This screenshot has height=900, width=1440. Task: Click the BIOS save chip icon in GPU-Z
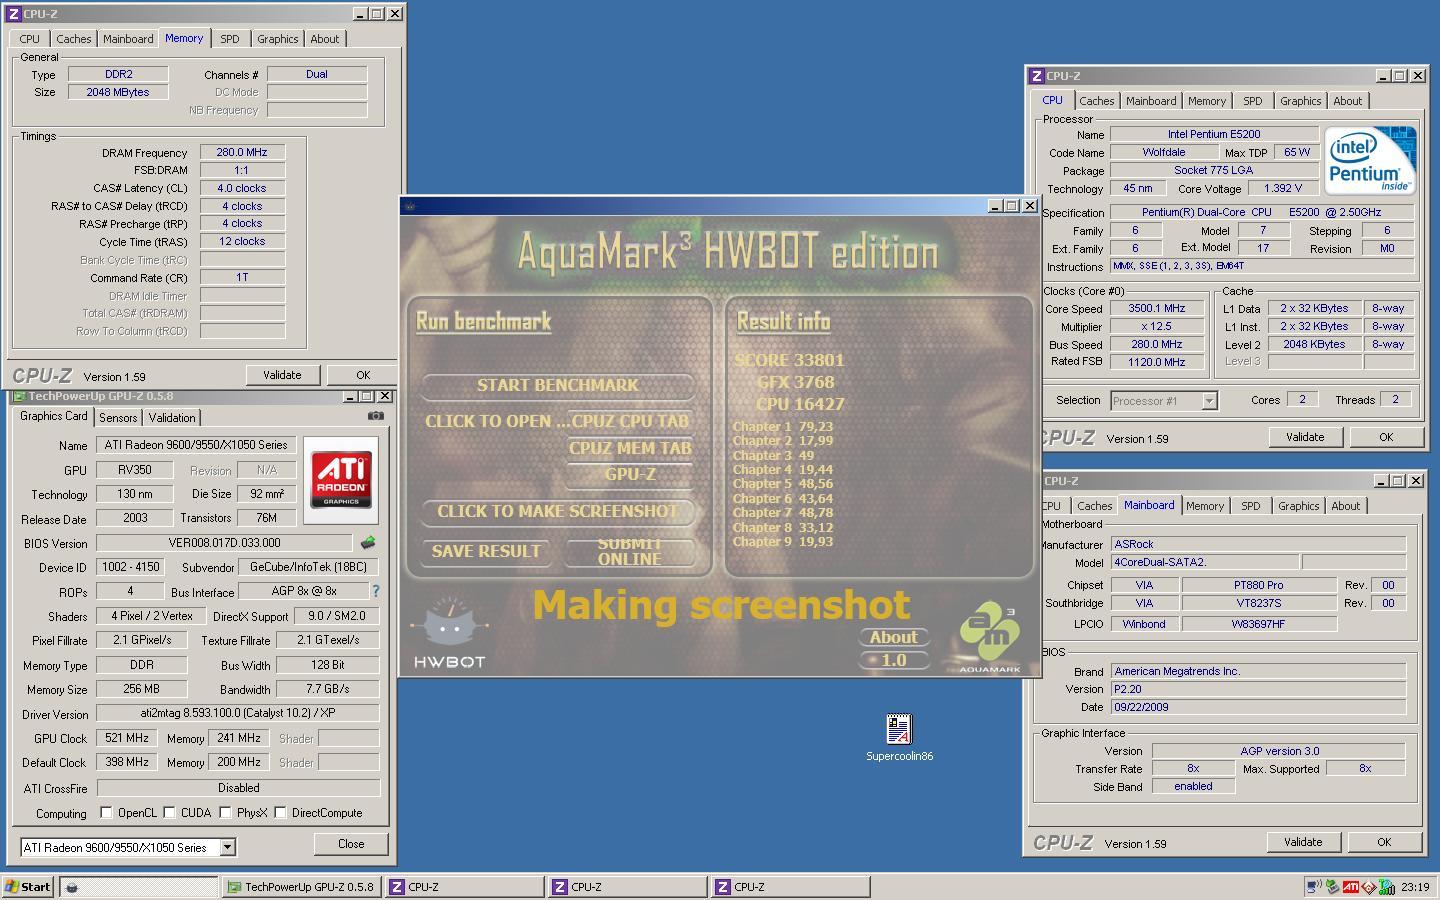point(368,543)
